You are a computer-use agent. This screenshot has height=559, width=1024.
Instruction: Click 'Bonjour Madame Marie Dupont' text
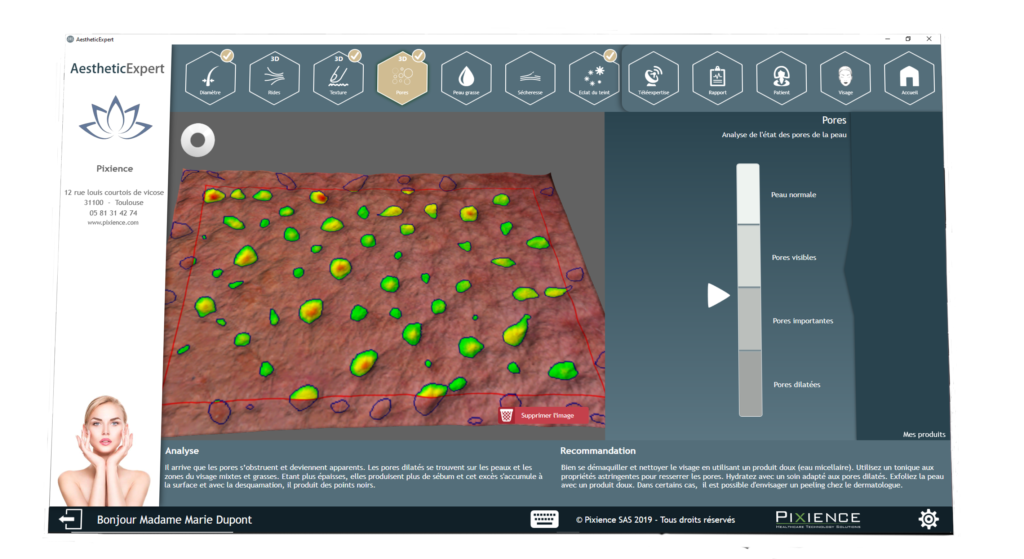click(174, 520)
